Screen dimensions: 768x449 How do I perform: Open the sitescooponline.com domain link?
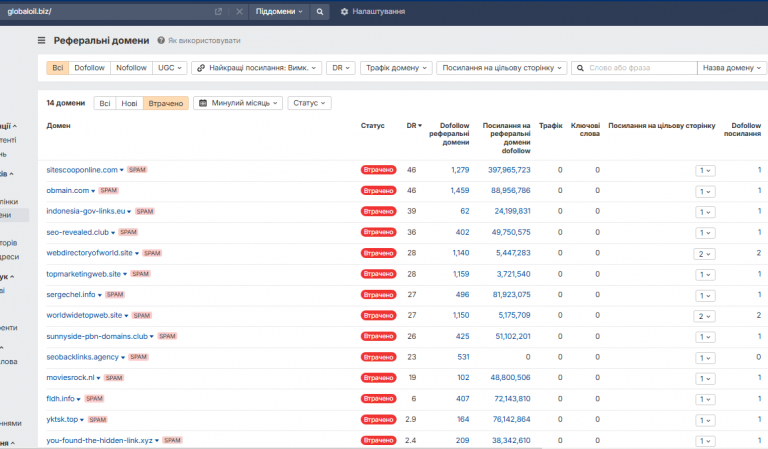click(x=82, y=170)
